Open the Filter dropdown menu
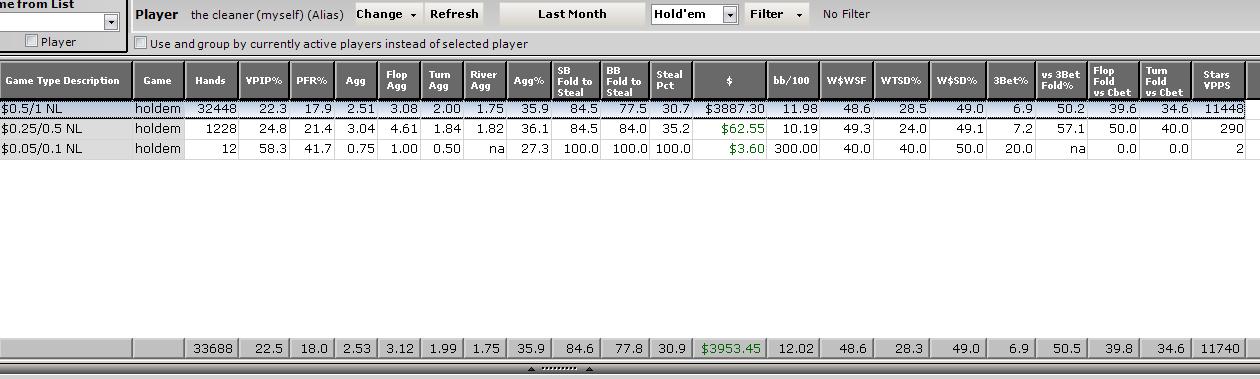 click(776, 14)
